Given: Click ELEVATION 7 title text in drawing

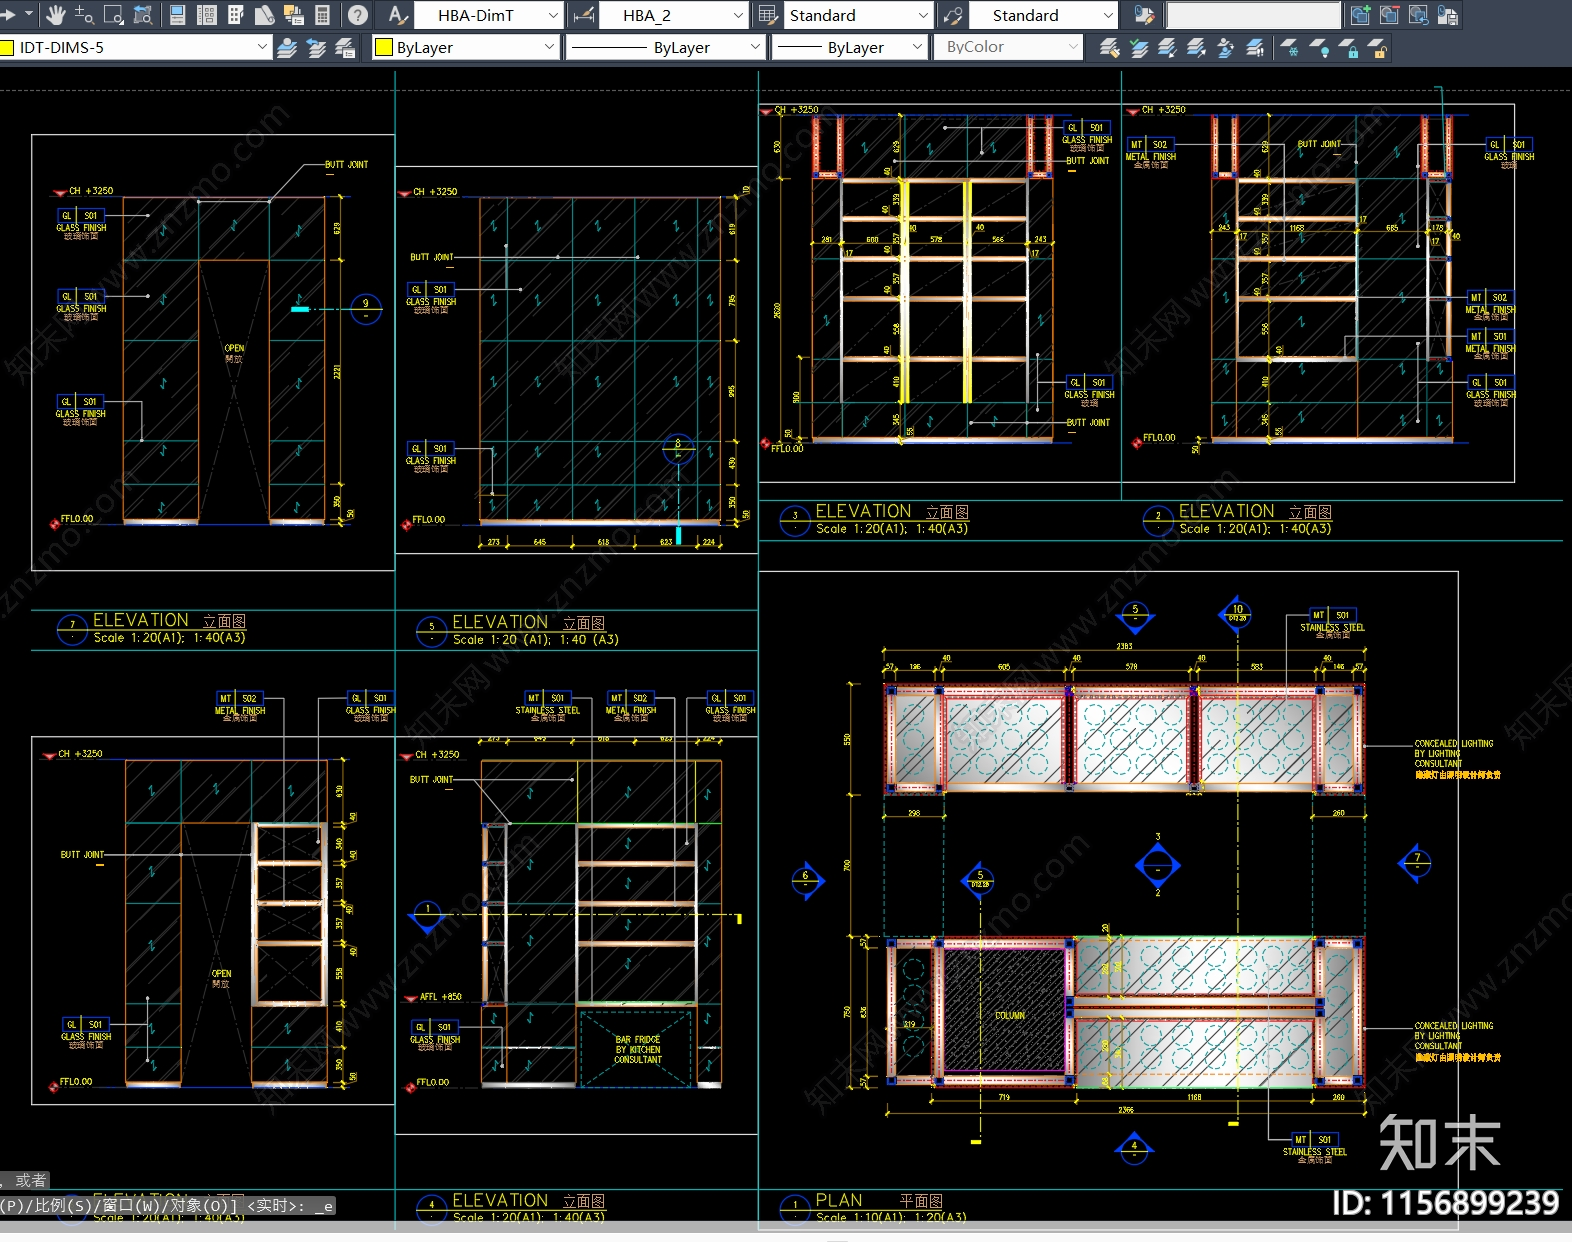Looking at the screenshot, I should point(169,621).
